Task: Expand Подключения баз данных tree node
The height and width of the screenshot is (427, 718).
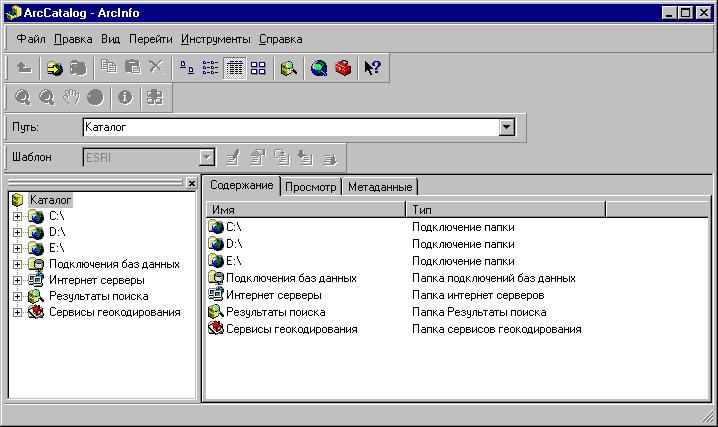Action: (x=17, y=264)
